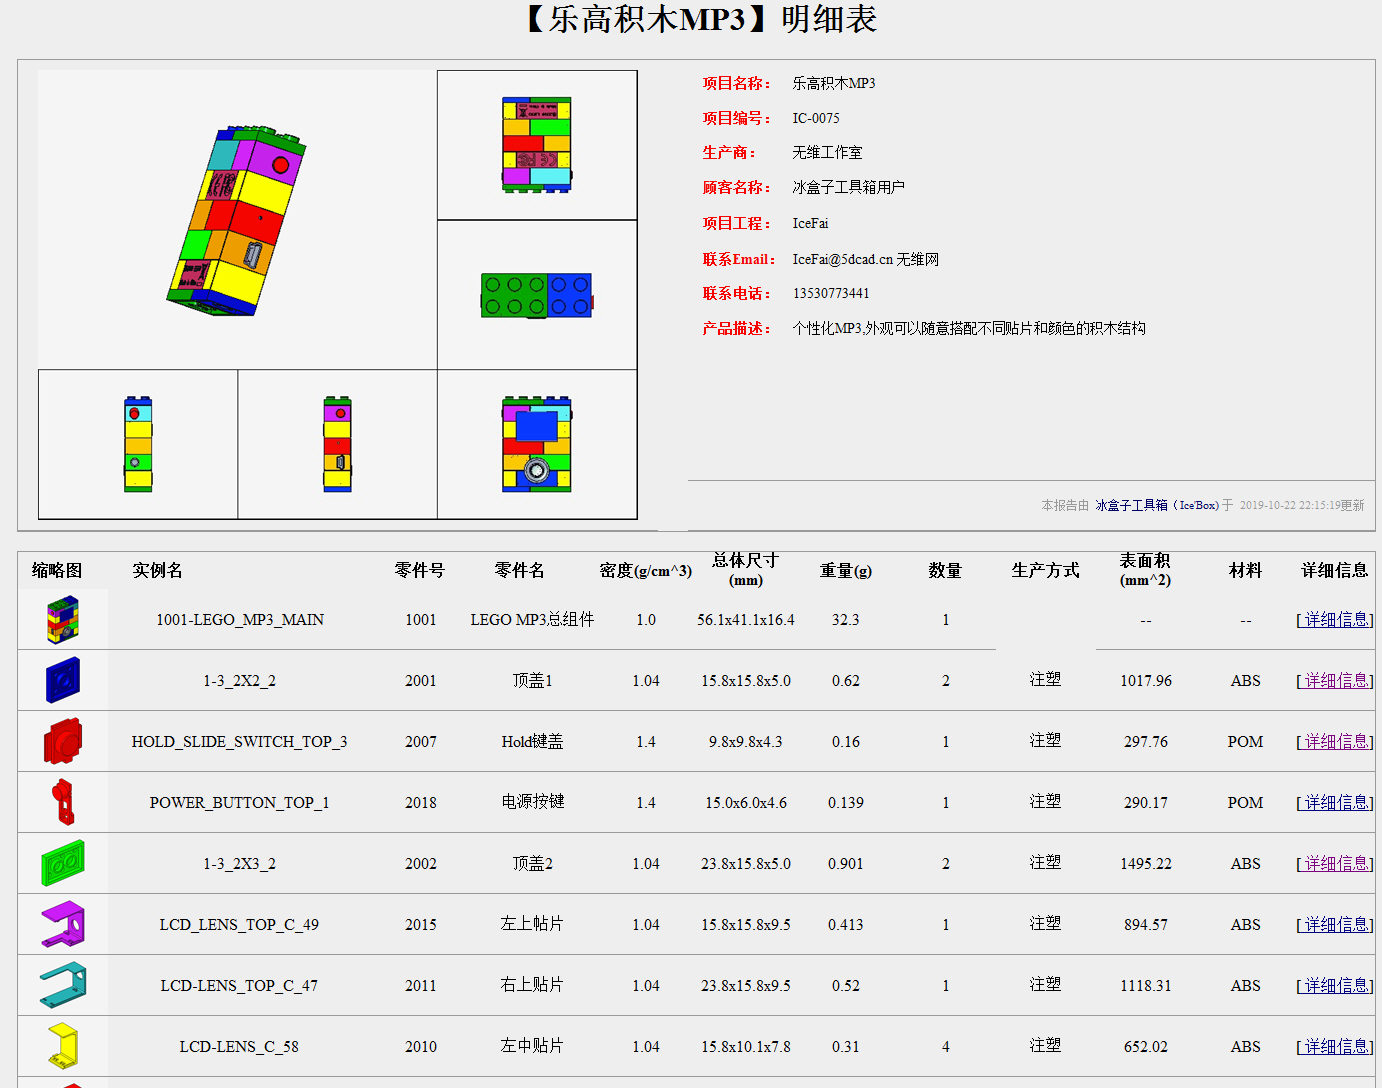Click instance name LCD-LENS_TOP_C_47
This screenshot has width=1382, height=1088.
coord(240,986)
